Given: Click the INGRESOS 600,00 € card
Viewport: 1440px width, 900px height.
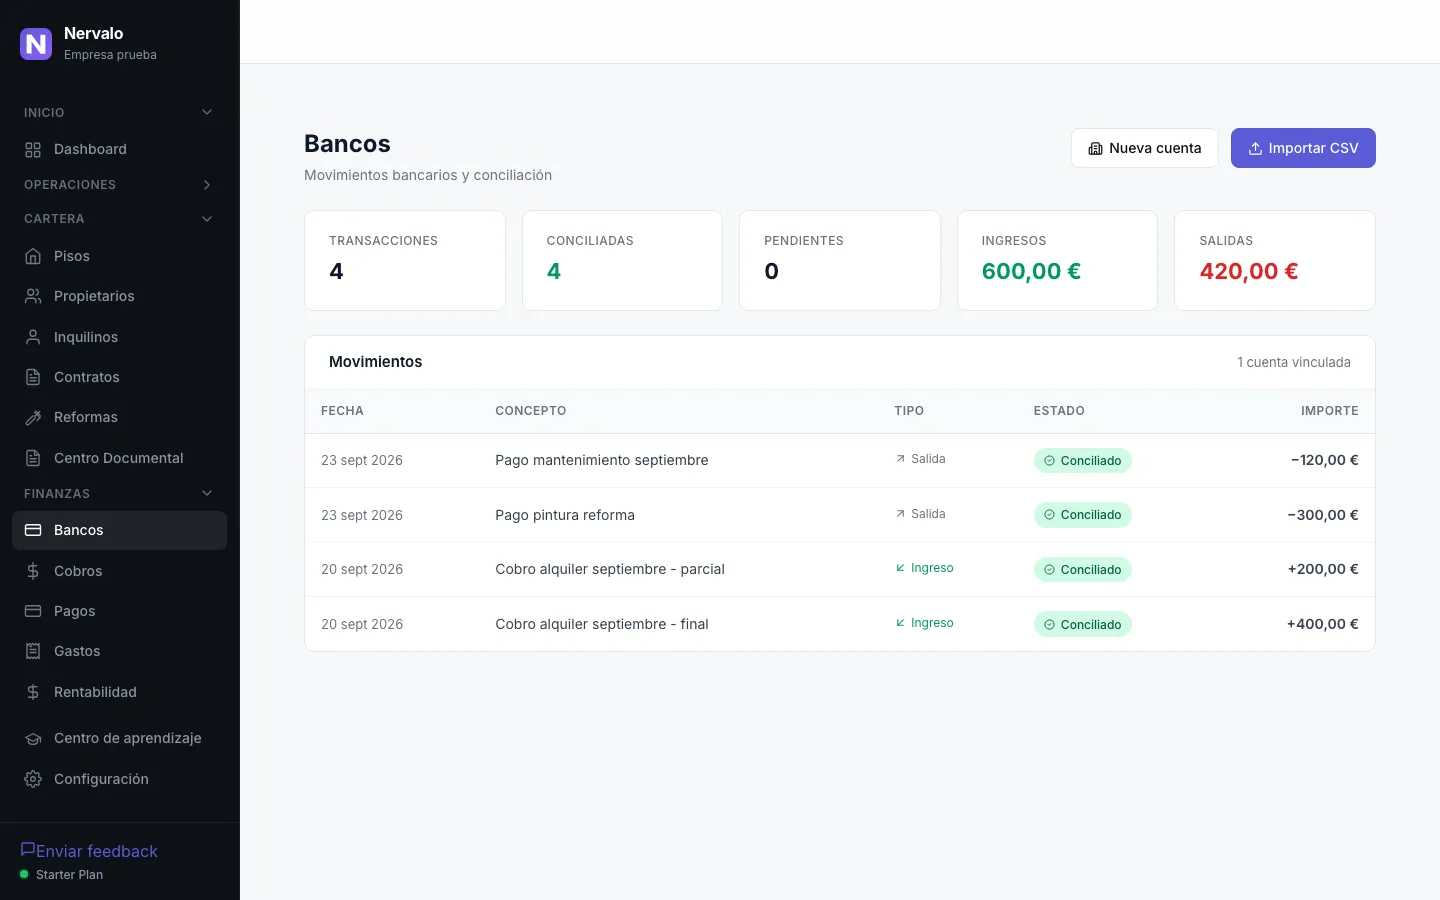Looking at the screenshot, I should [x=1057, y=260].
